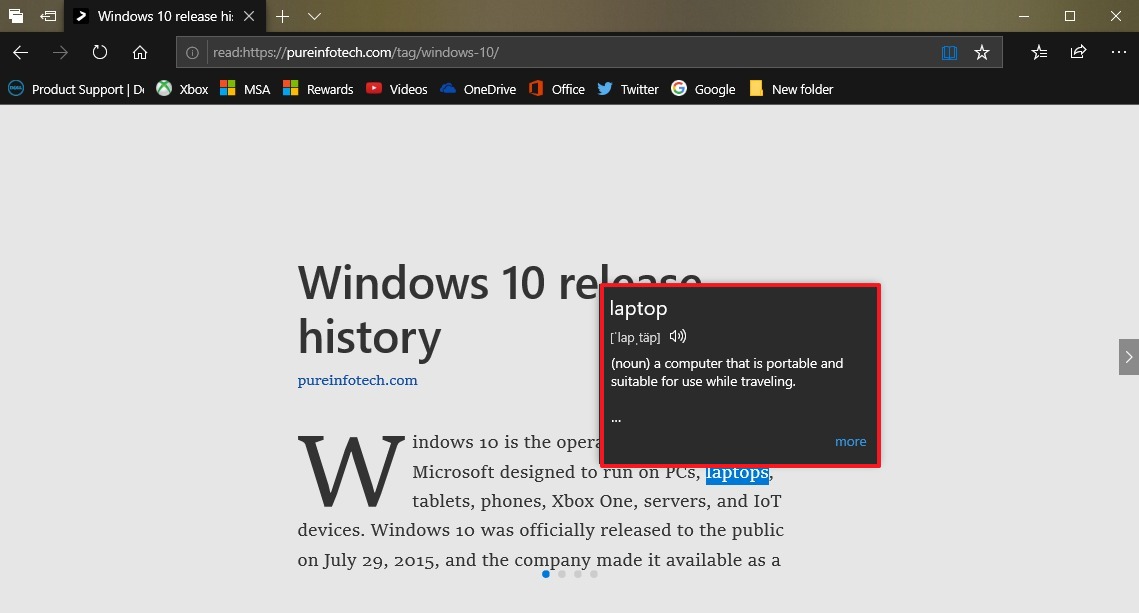
Task: Click the laptop heading in definition popup
Action: click(639, 309)
